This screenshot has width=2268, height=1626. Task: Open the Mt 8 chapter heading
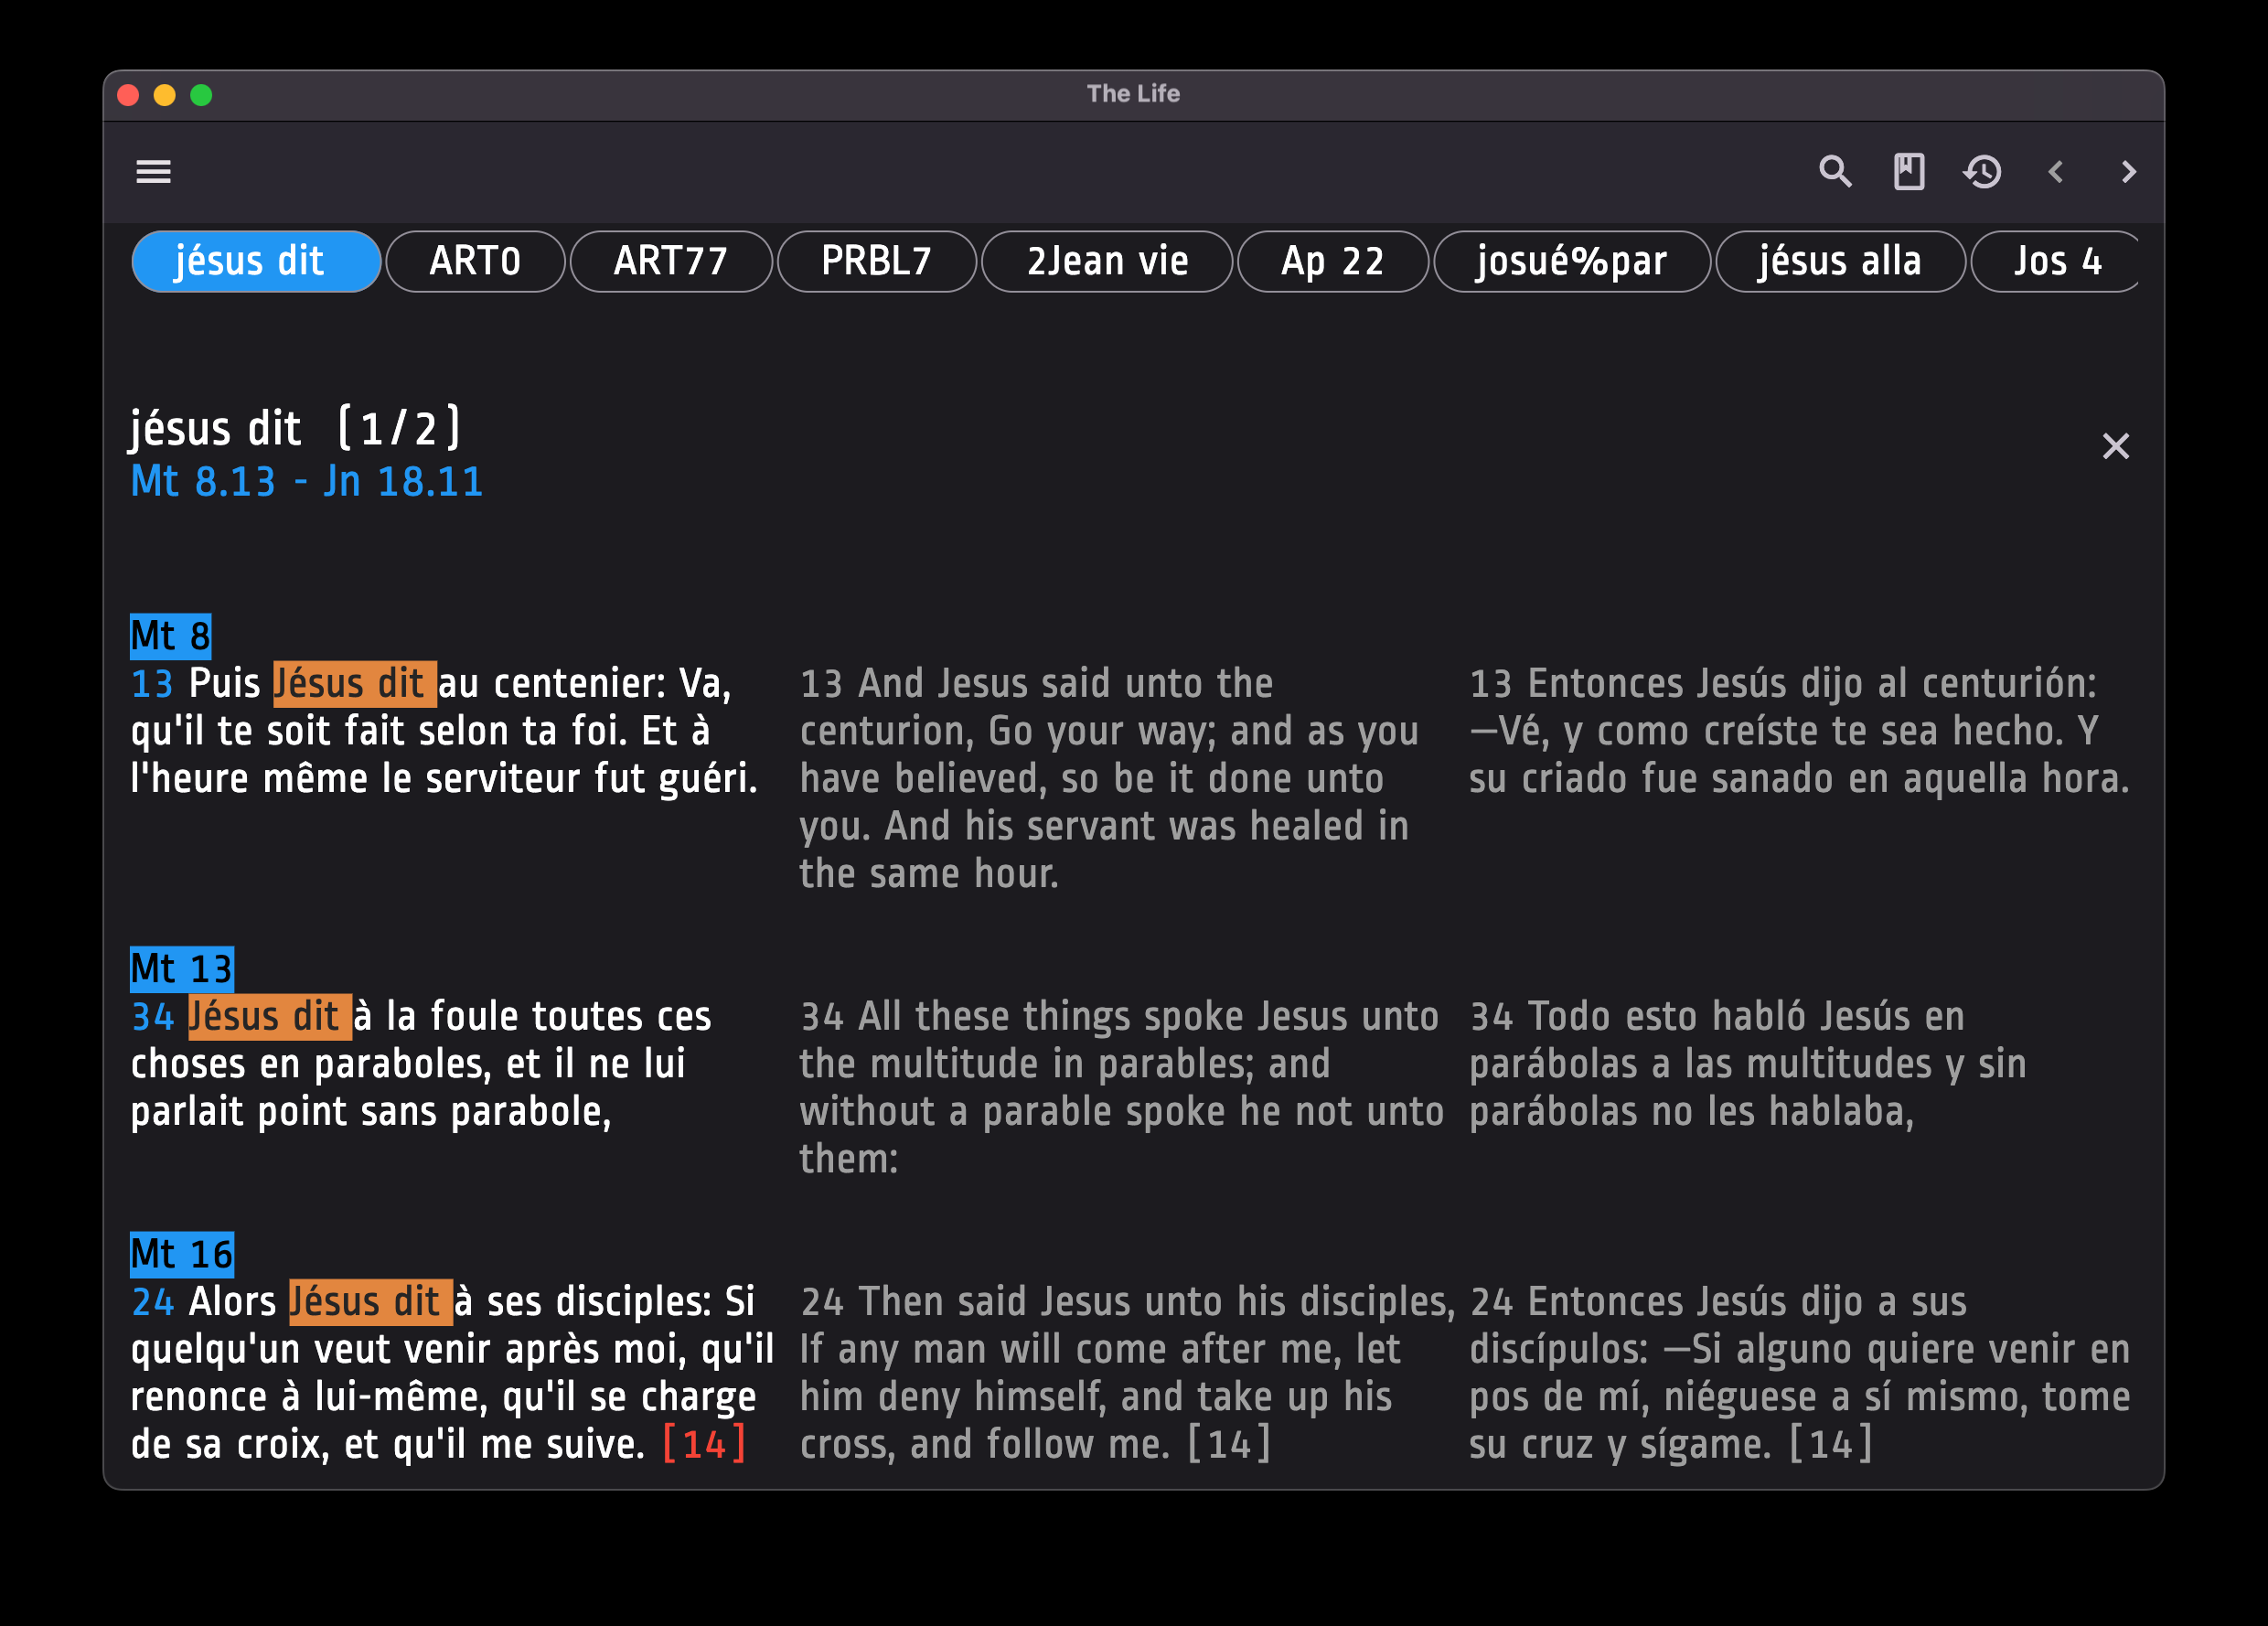coord(170,636)
